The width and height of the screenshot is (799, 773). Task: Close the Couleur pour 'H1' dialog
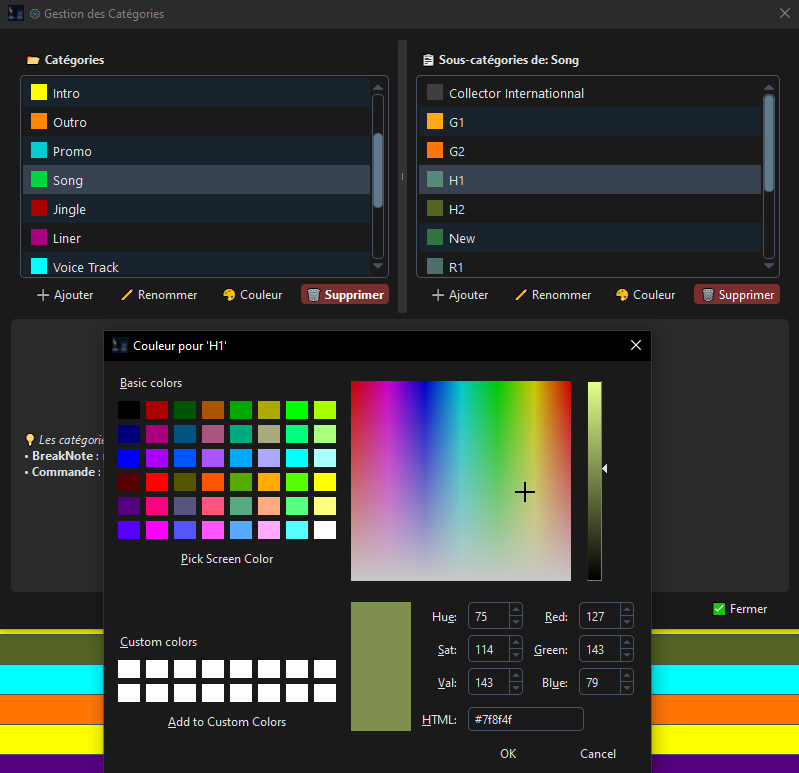(635, 346)
